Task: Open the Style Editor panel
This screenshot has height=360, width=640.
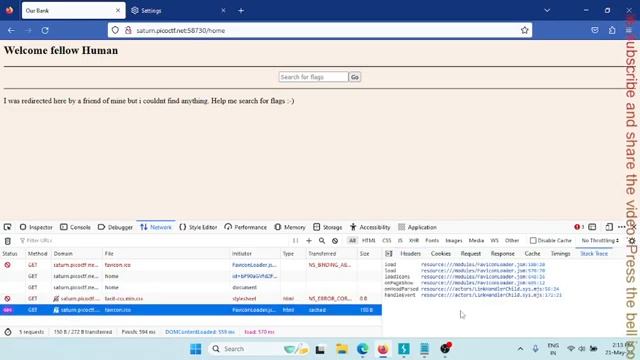Action: (198, 227)
